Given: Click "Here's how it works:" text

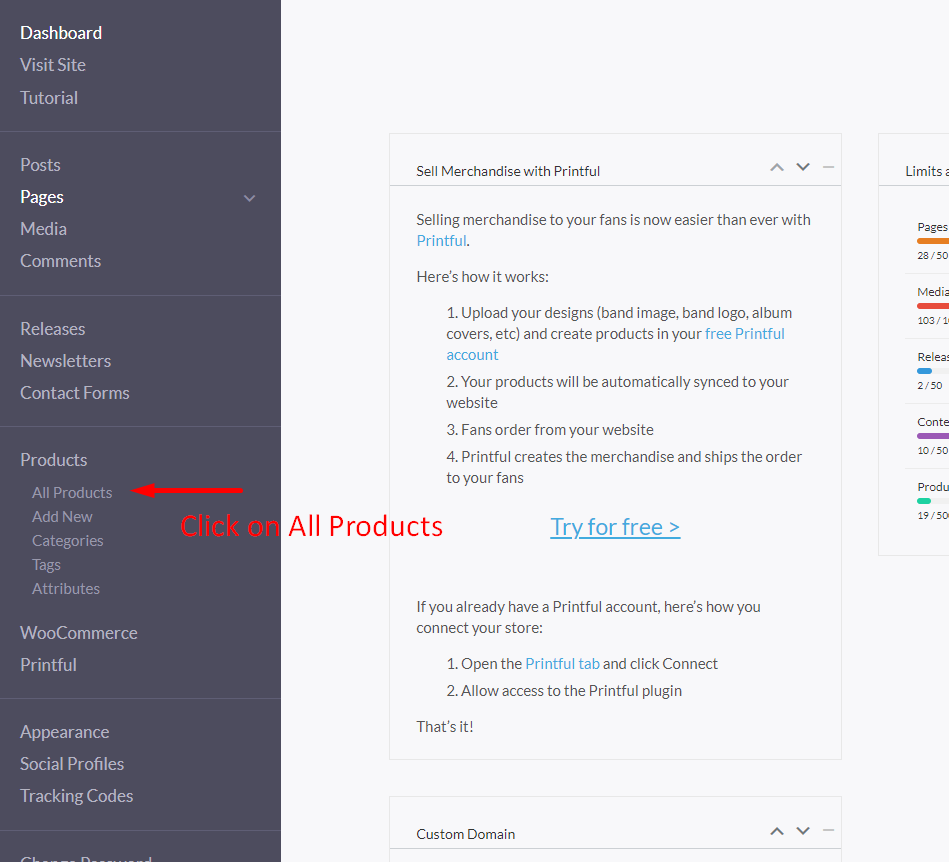Looking at the screenshot, I should (x=482, y=277).
